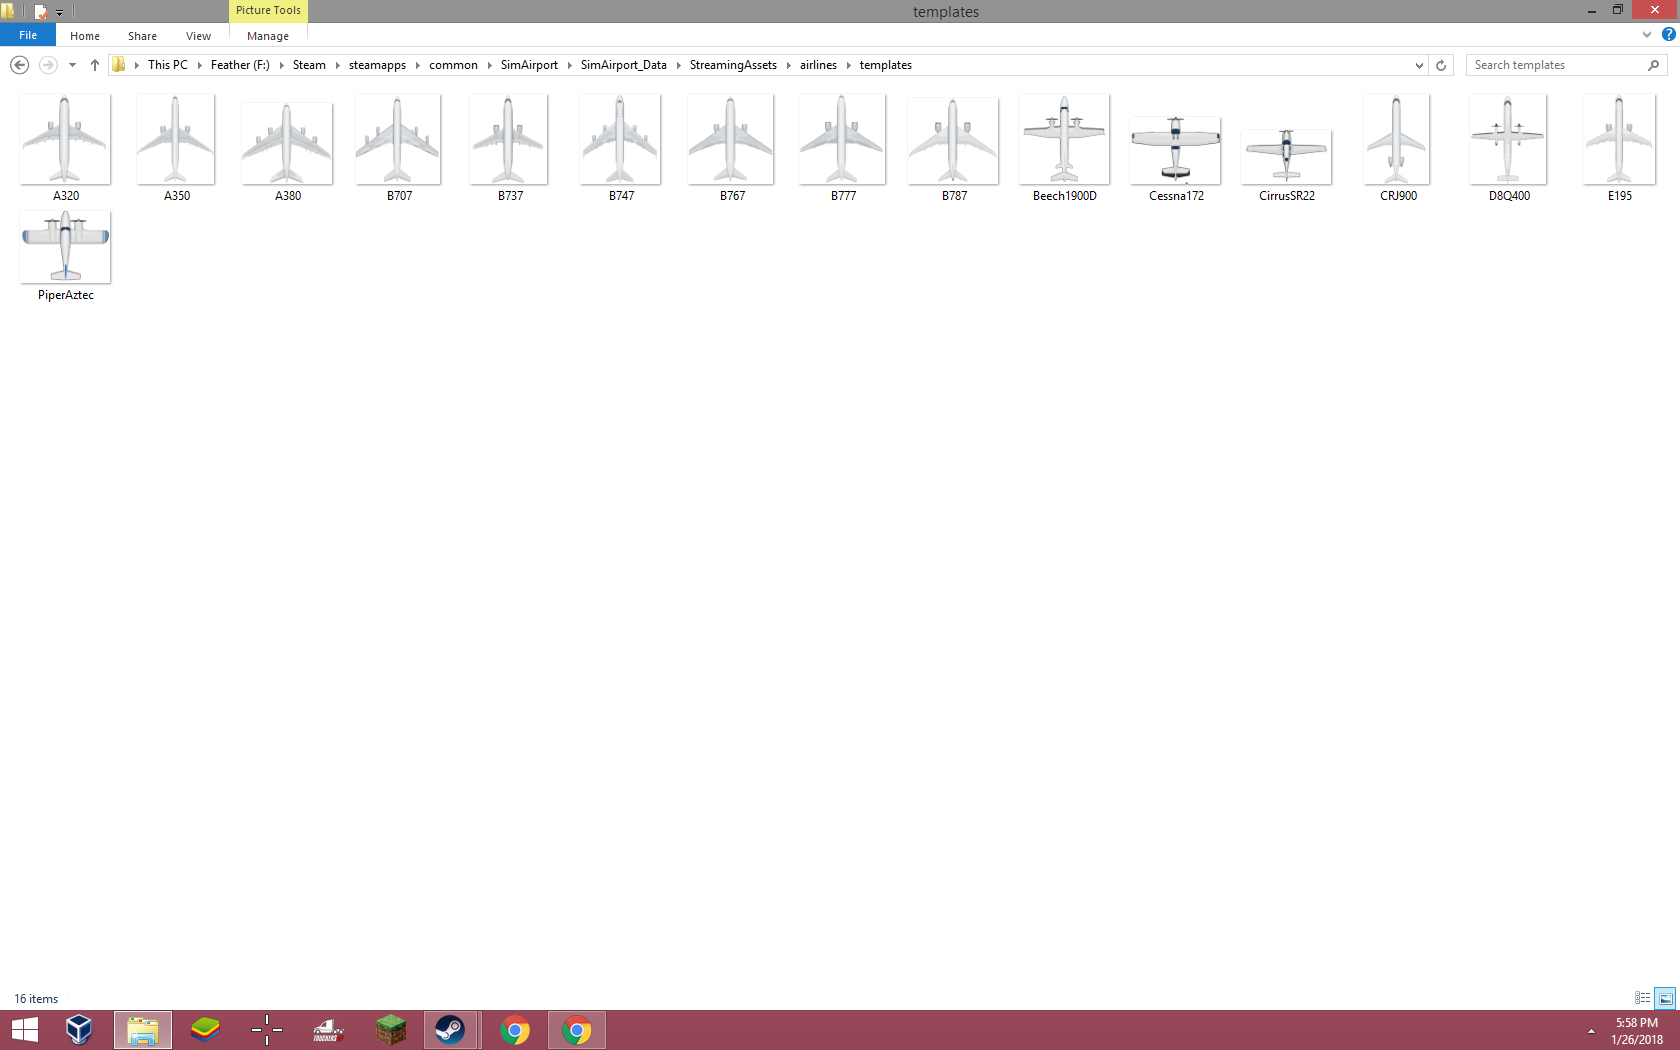Select the A350 aircraft template image
The image size is (1680, 1050).
176,140
